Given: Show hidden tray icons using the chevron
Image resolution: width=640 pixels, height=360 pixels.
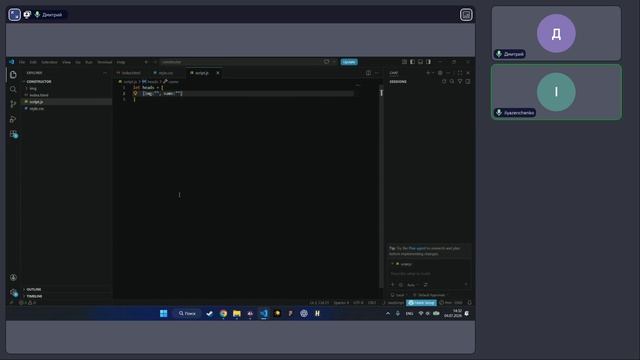Looking at the screenshot, I should click(x=388, y=313).
